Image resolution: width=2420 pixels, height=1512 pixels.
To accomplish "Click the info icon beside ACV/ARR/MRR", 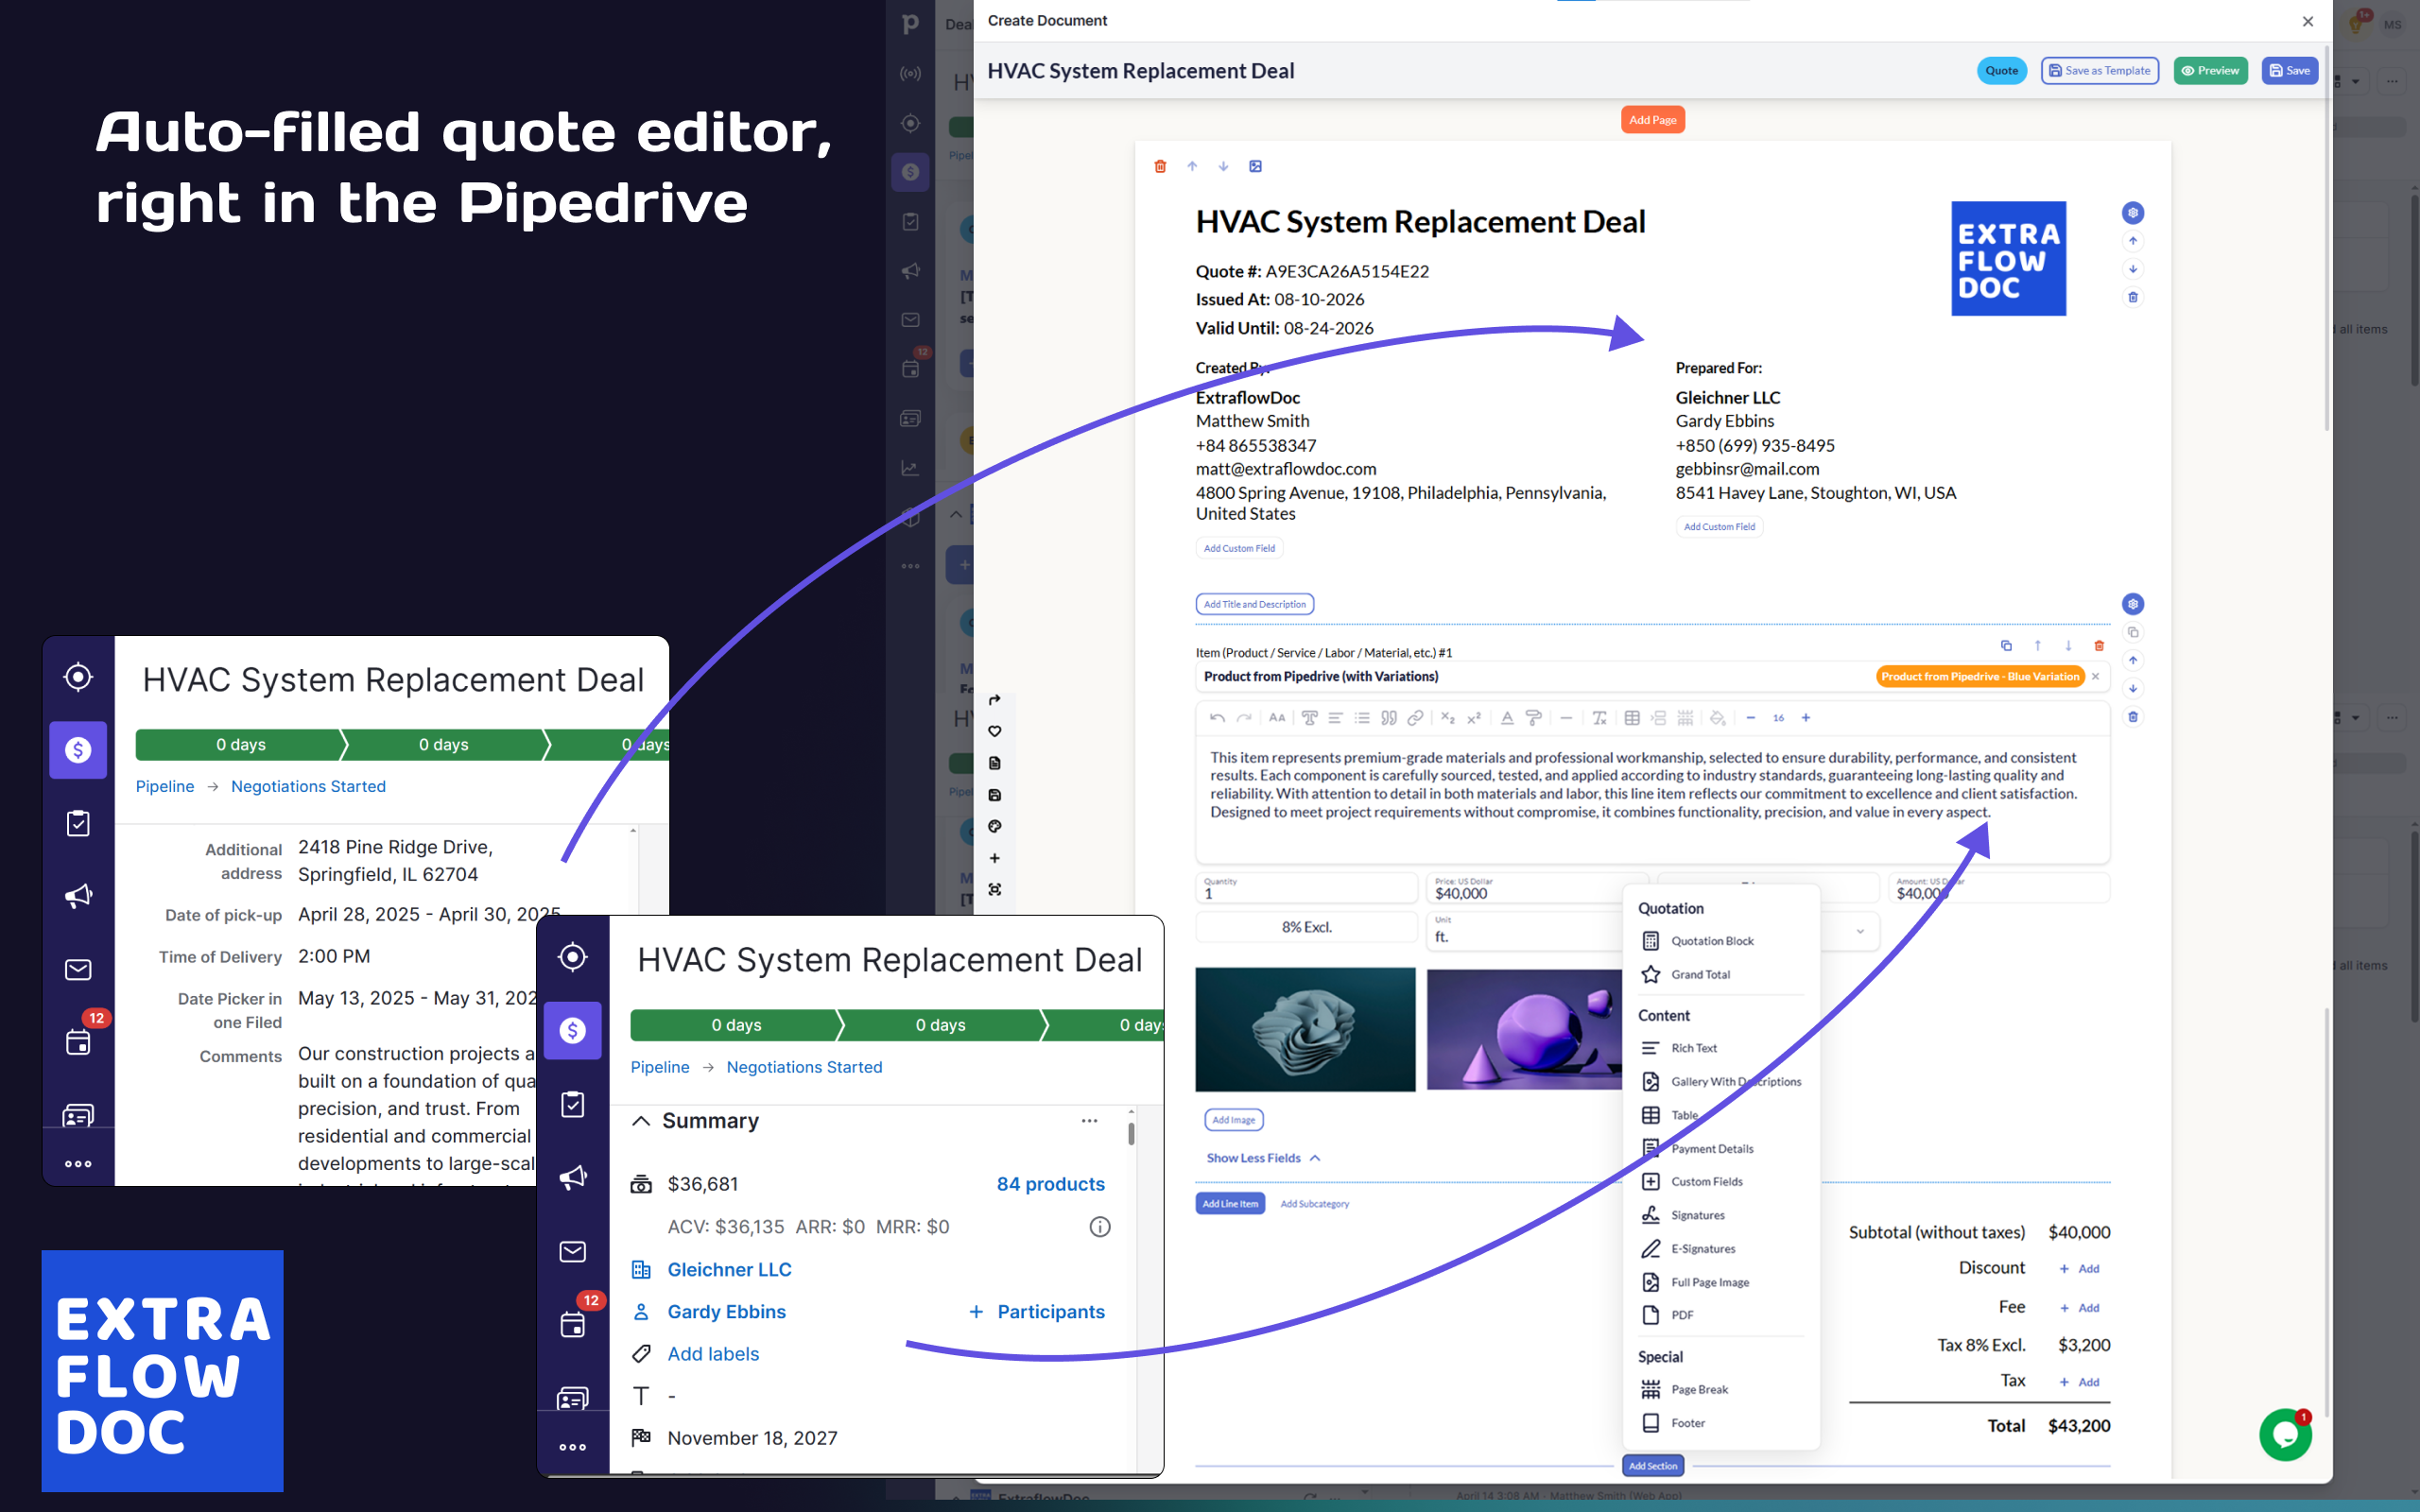I will (1100, 1226).
